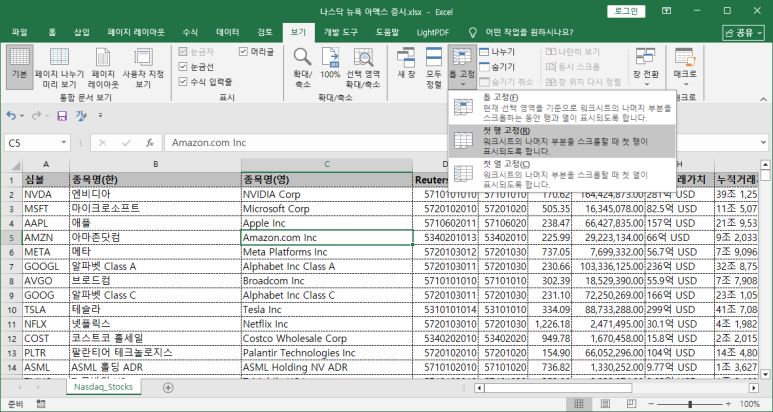Open undo history dropdown arrow
The width and height of the screenshot is (773, 412).
(22, 116)
